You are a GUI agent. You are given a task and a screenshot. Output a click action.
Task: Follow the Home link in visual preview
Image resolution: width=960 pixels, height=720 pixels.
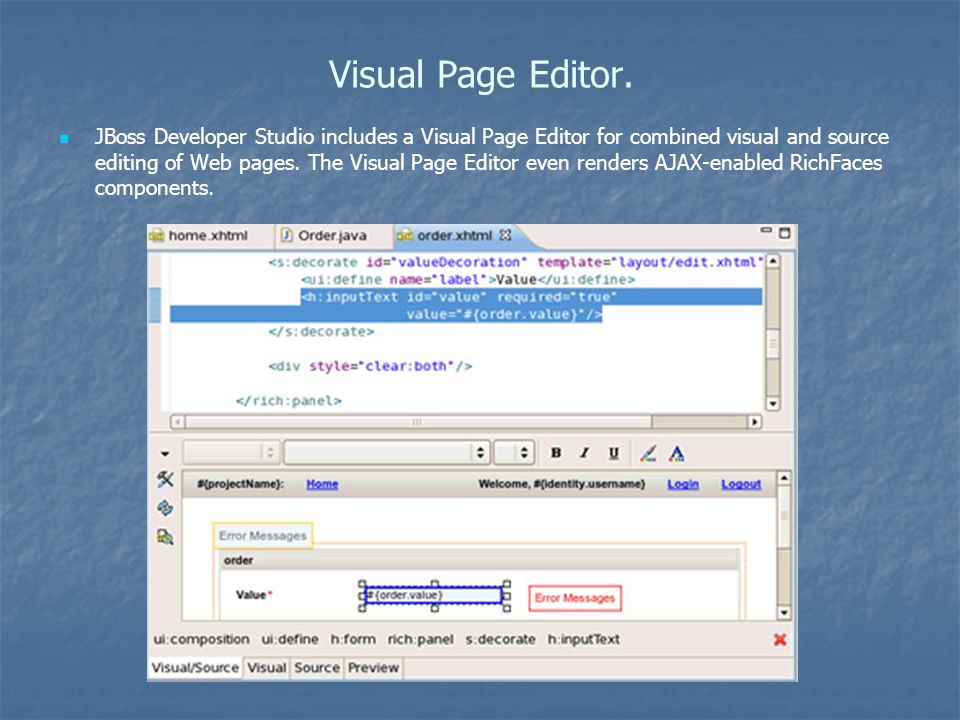[322, 484]
